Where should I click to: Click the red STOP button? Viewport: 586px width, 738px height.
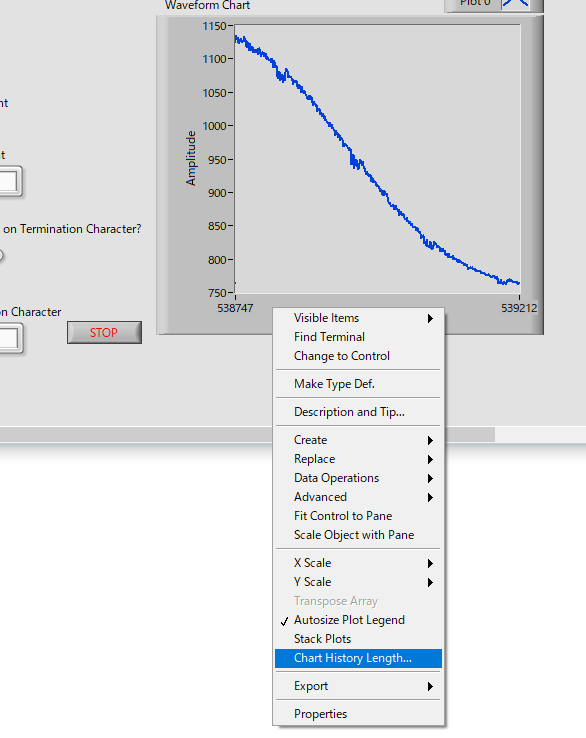tap(104, 333)
